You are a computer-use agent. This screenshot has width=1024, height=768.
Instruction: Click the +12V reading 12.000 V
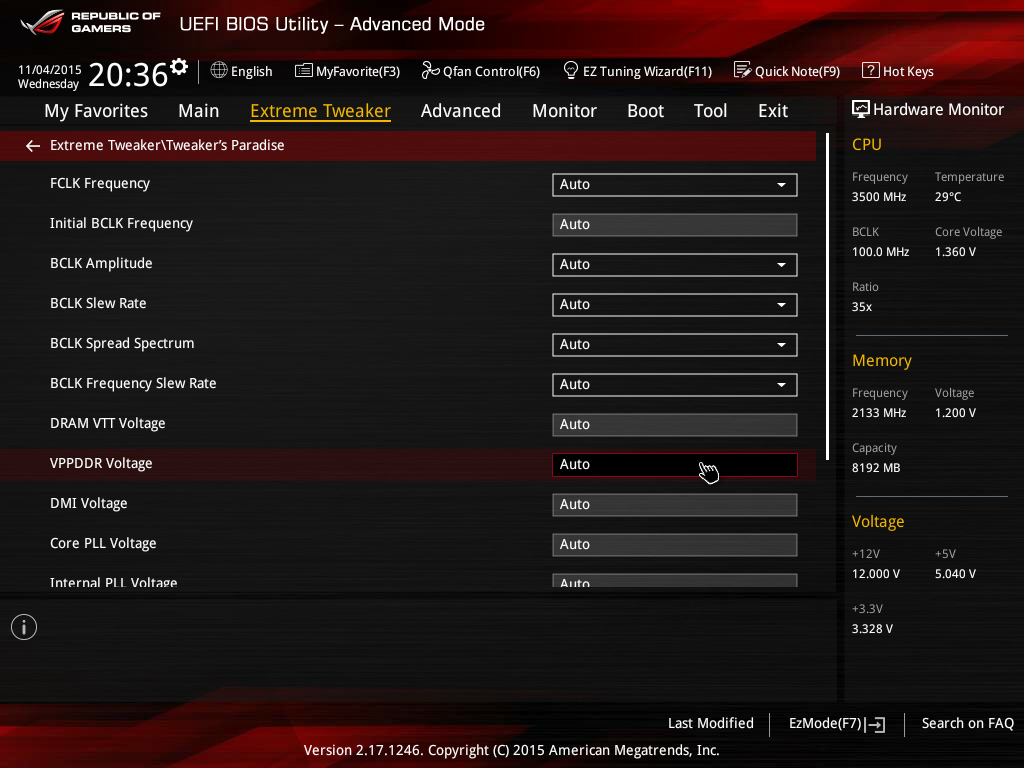pos(876,573)
